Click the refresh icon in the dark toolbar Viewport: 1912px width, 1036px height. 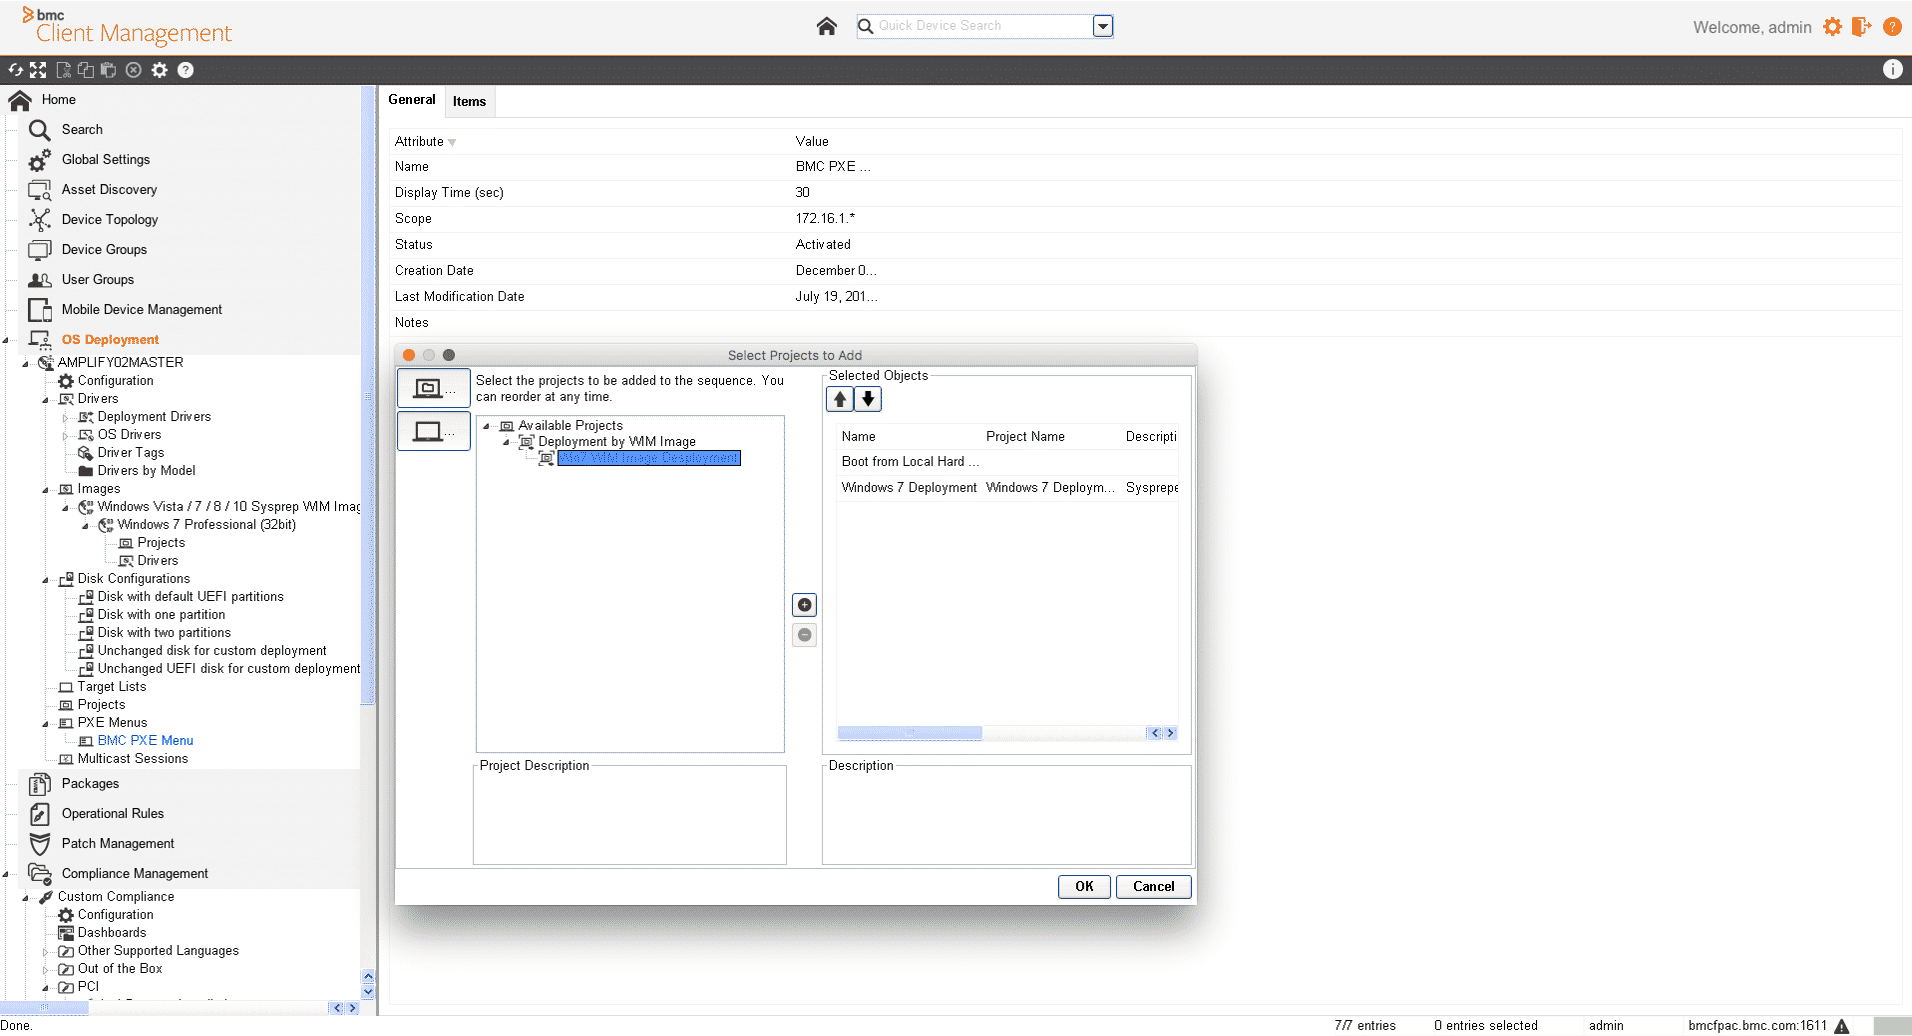pyautogui.click(x=16, y=70)
